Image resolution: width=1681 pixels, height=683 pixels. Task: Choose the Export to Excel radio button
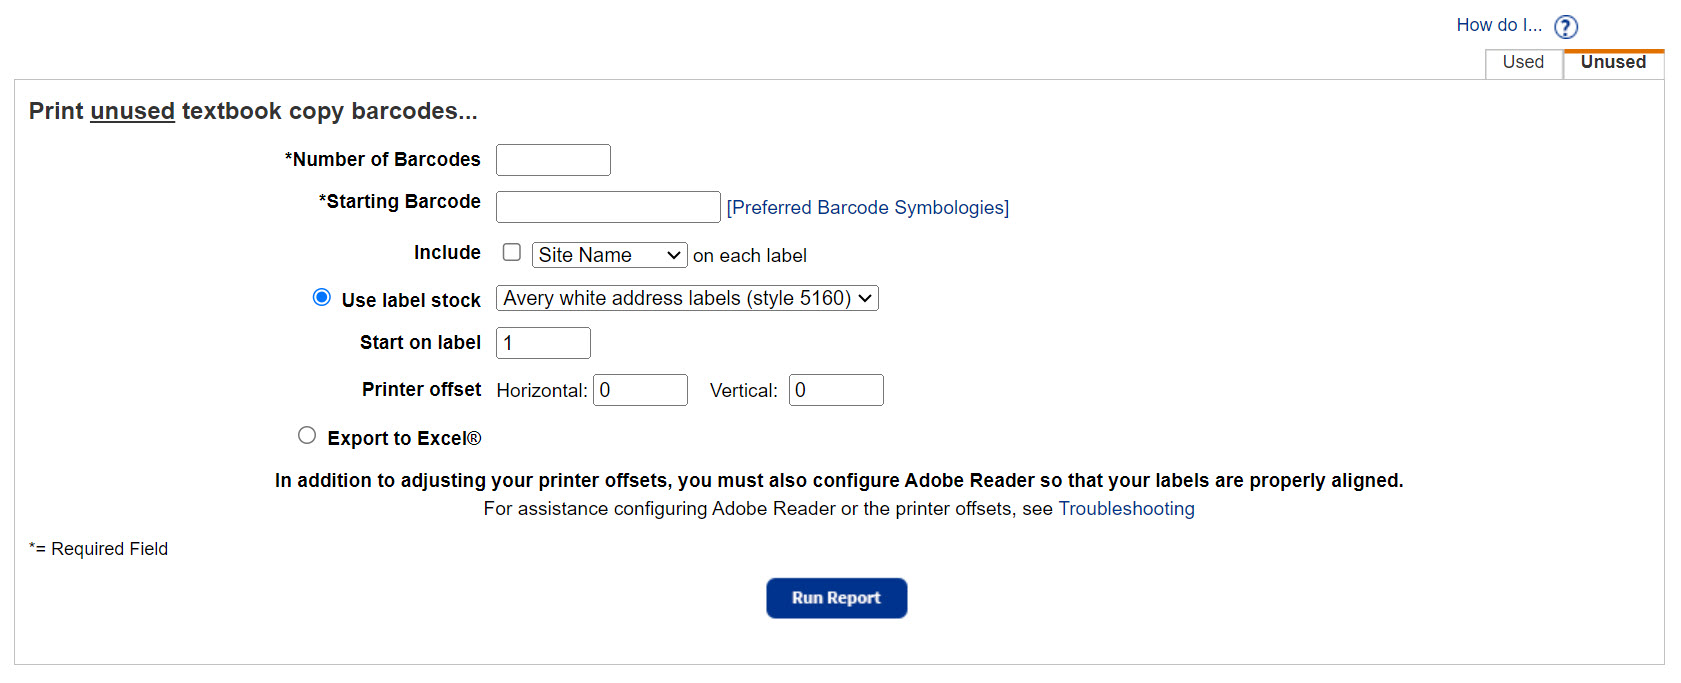point(307,435)
